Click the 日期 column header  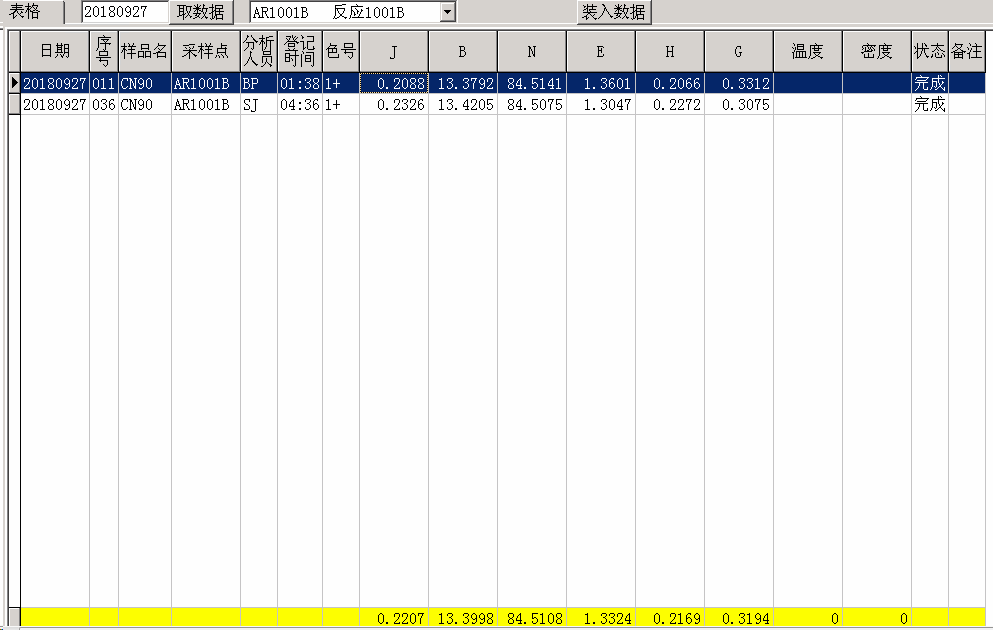coord(55,51)
